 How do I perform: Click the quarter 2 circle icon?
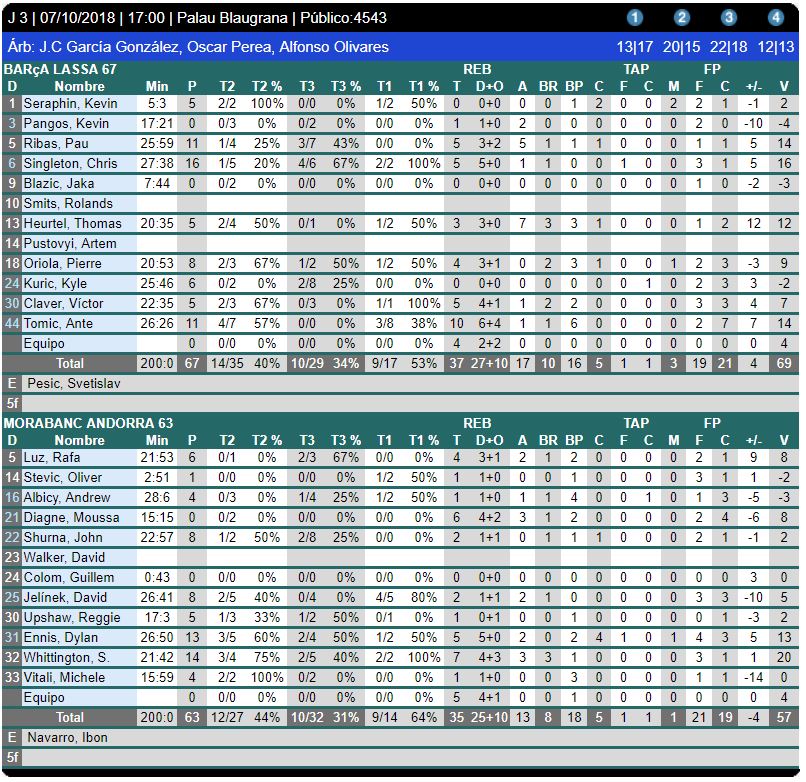(x=682, y=18)
